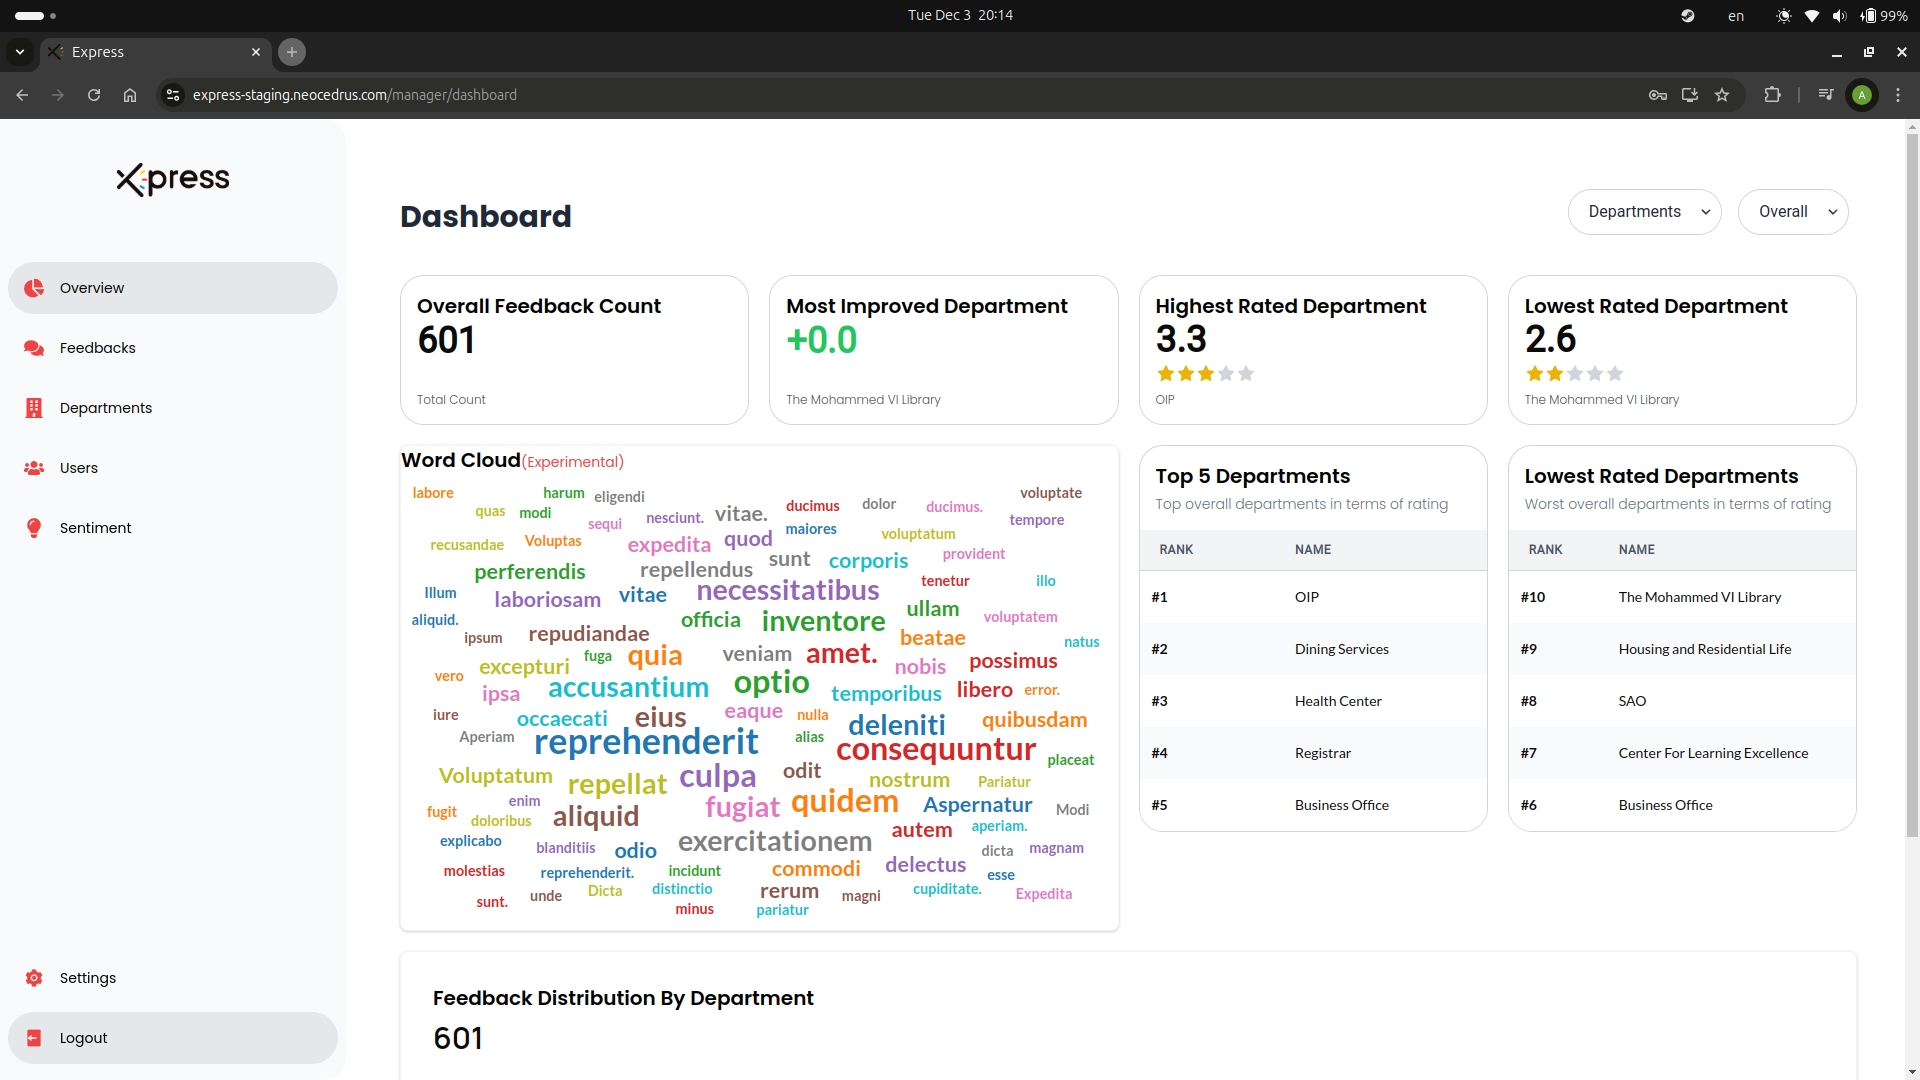Expand the Departments filter dropdown
Screen dimensions: 1920x1080
pos(1644,212)
